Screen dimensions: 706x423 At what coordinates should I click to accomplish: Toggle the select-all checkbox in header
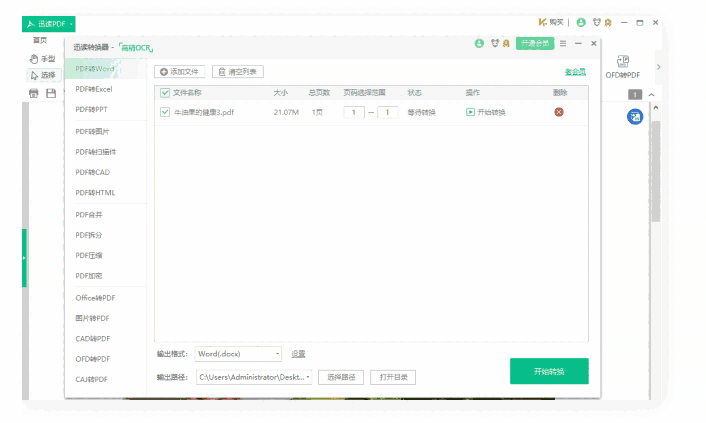click(x=165, y=93)
